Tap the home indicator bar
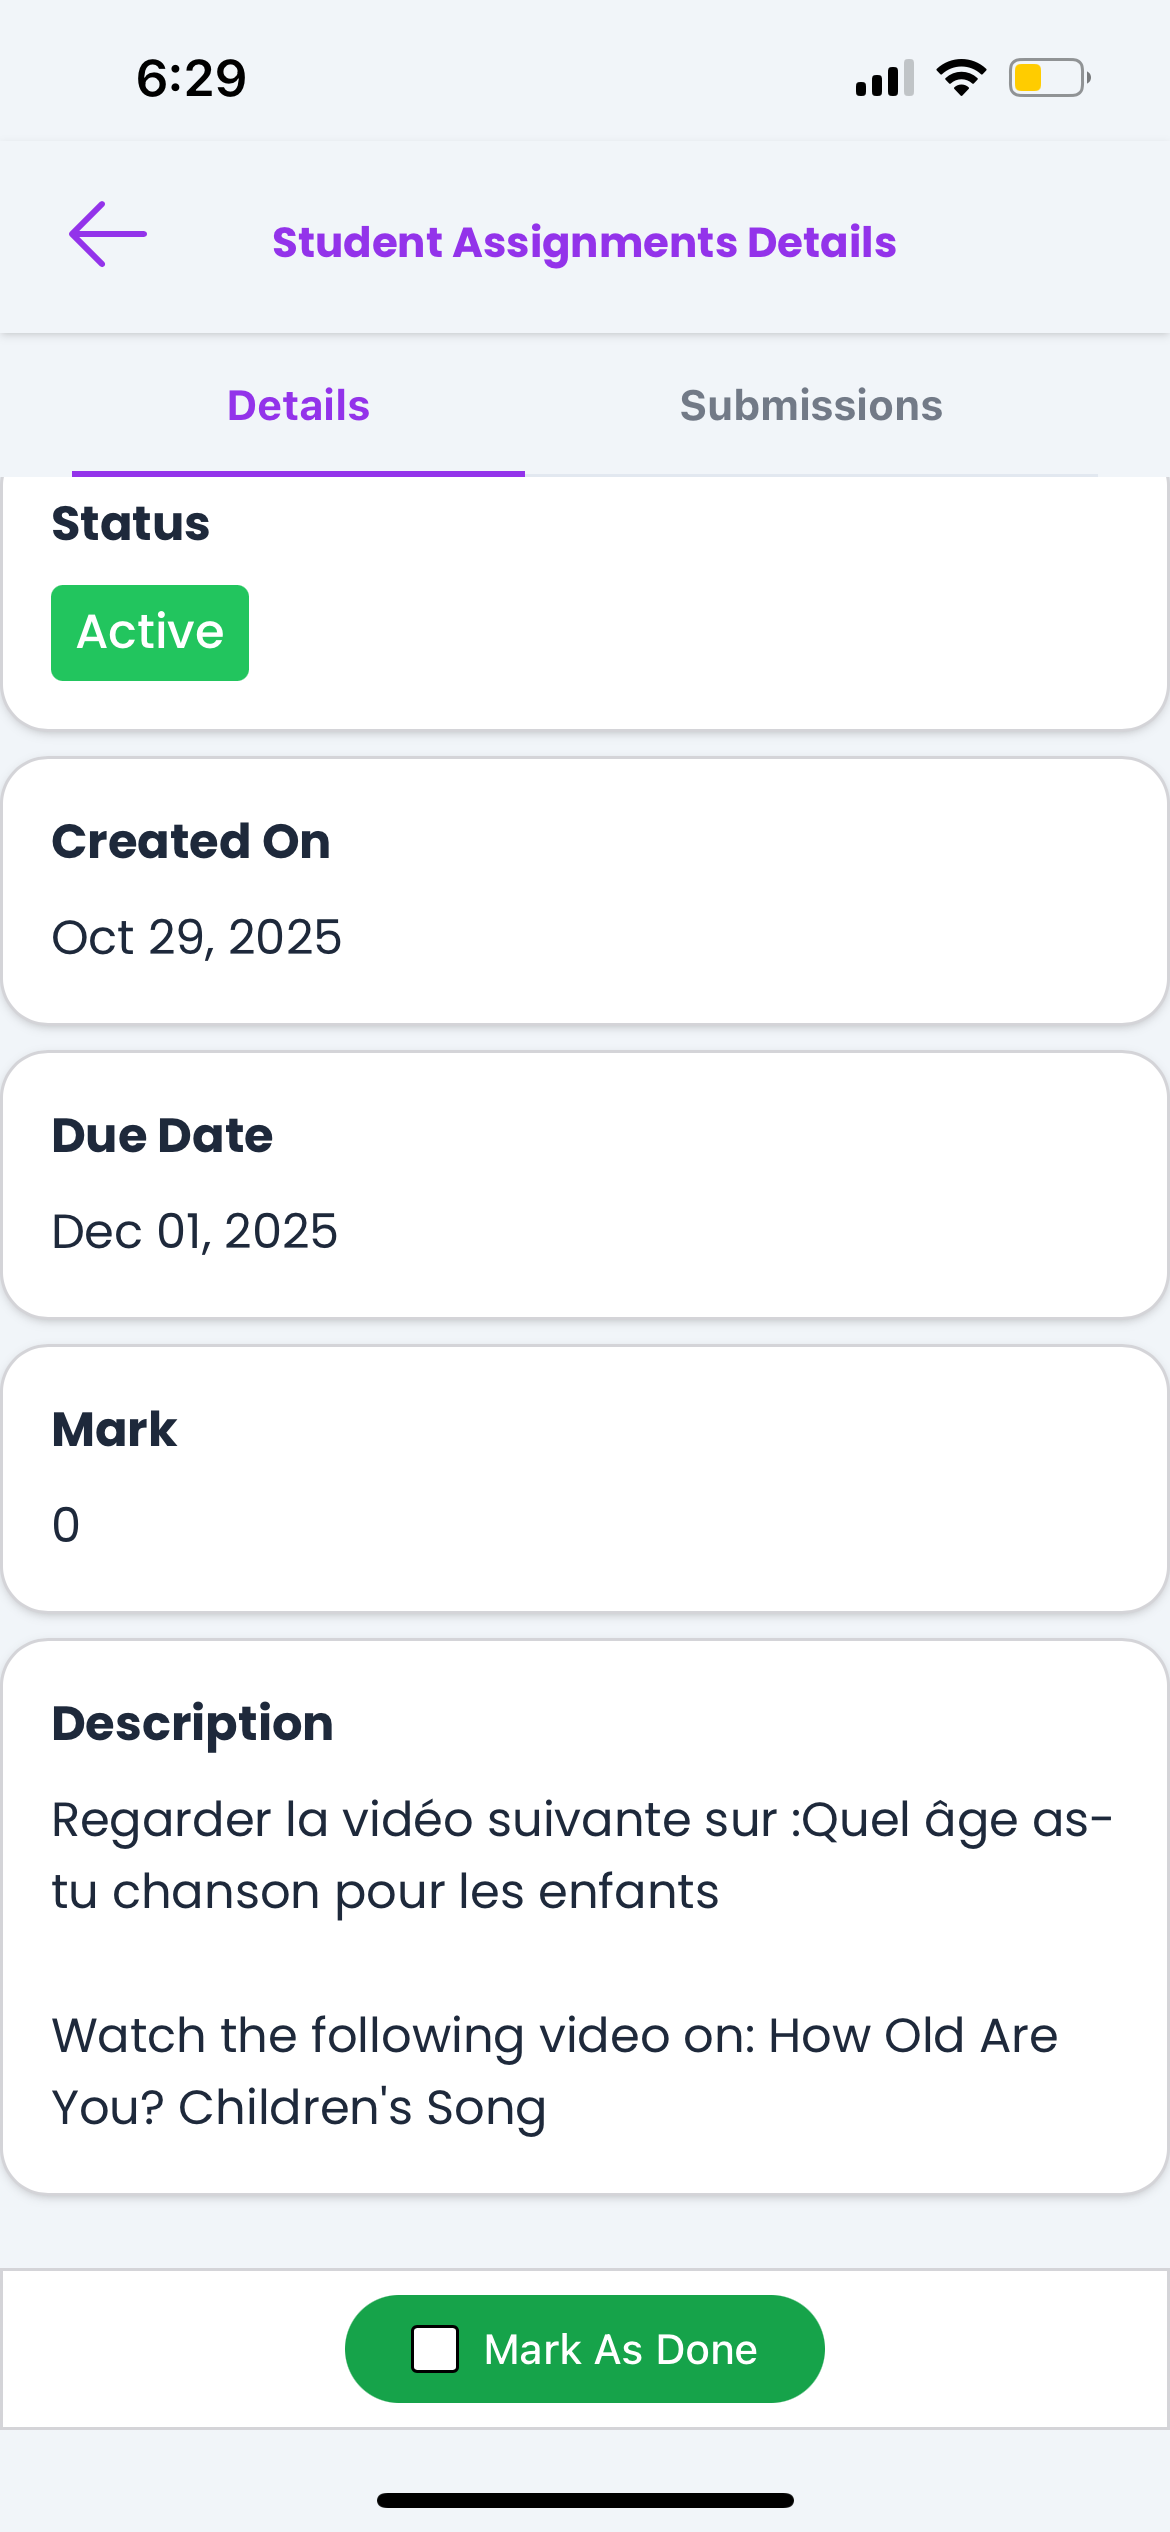 (x=585, y=2500)
